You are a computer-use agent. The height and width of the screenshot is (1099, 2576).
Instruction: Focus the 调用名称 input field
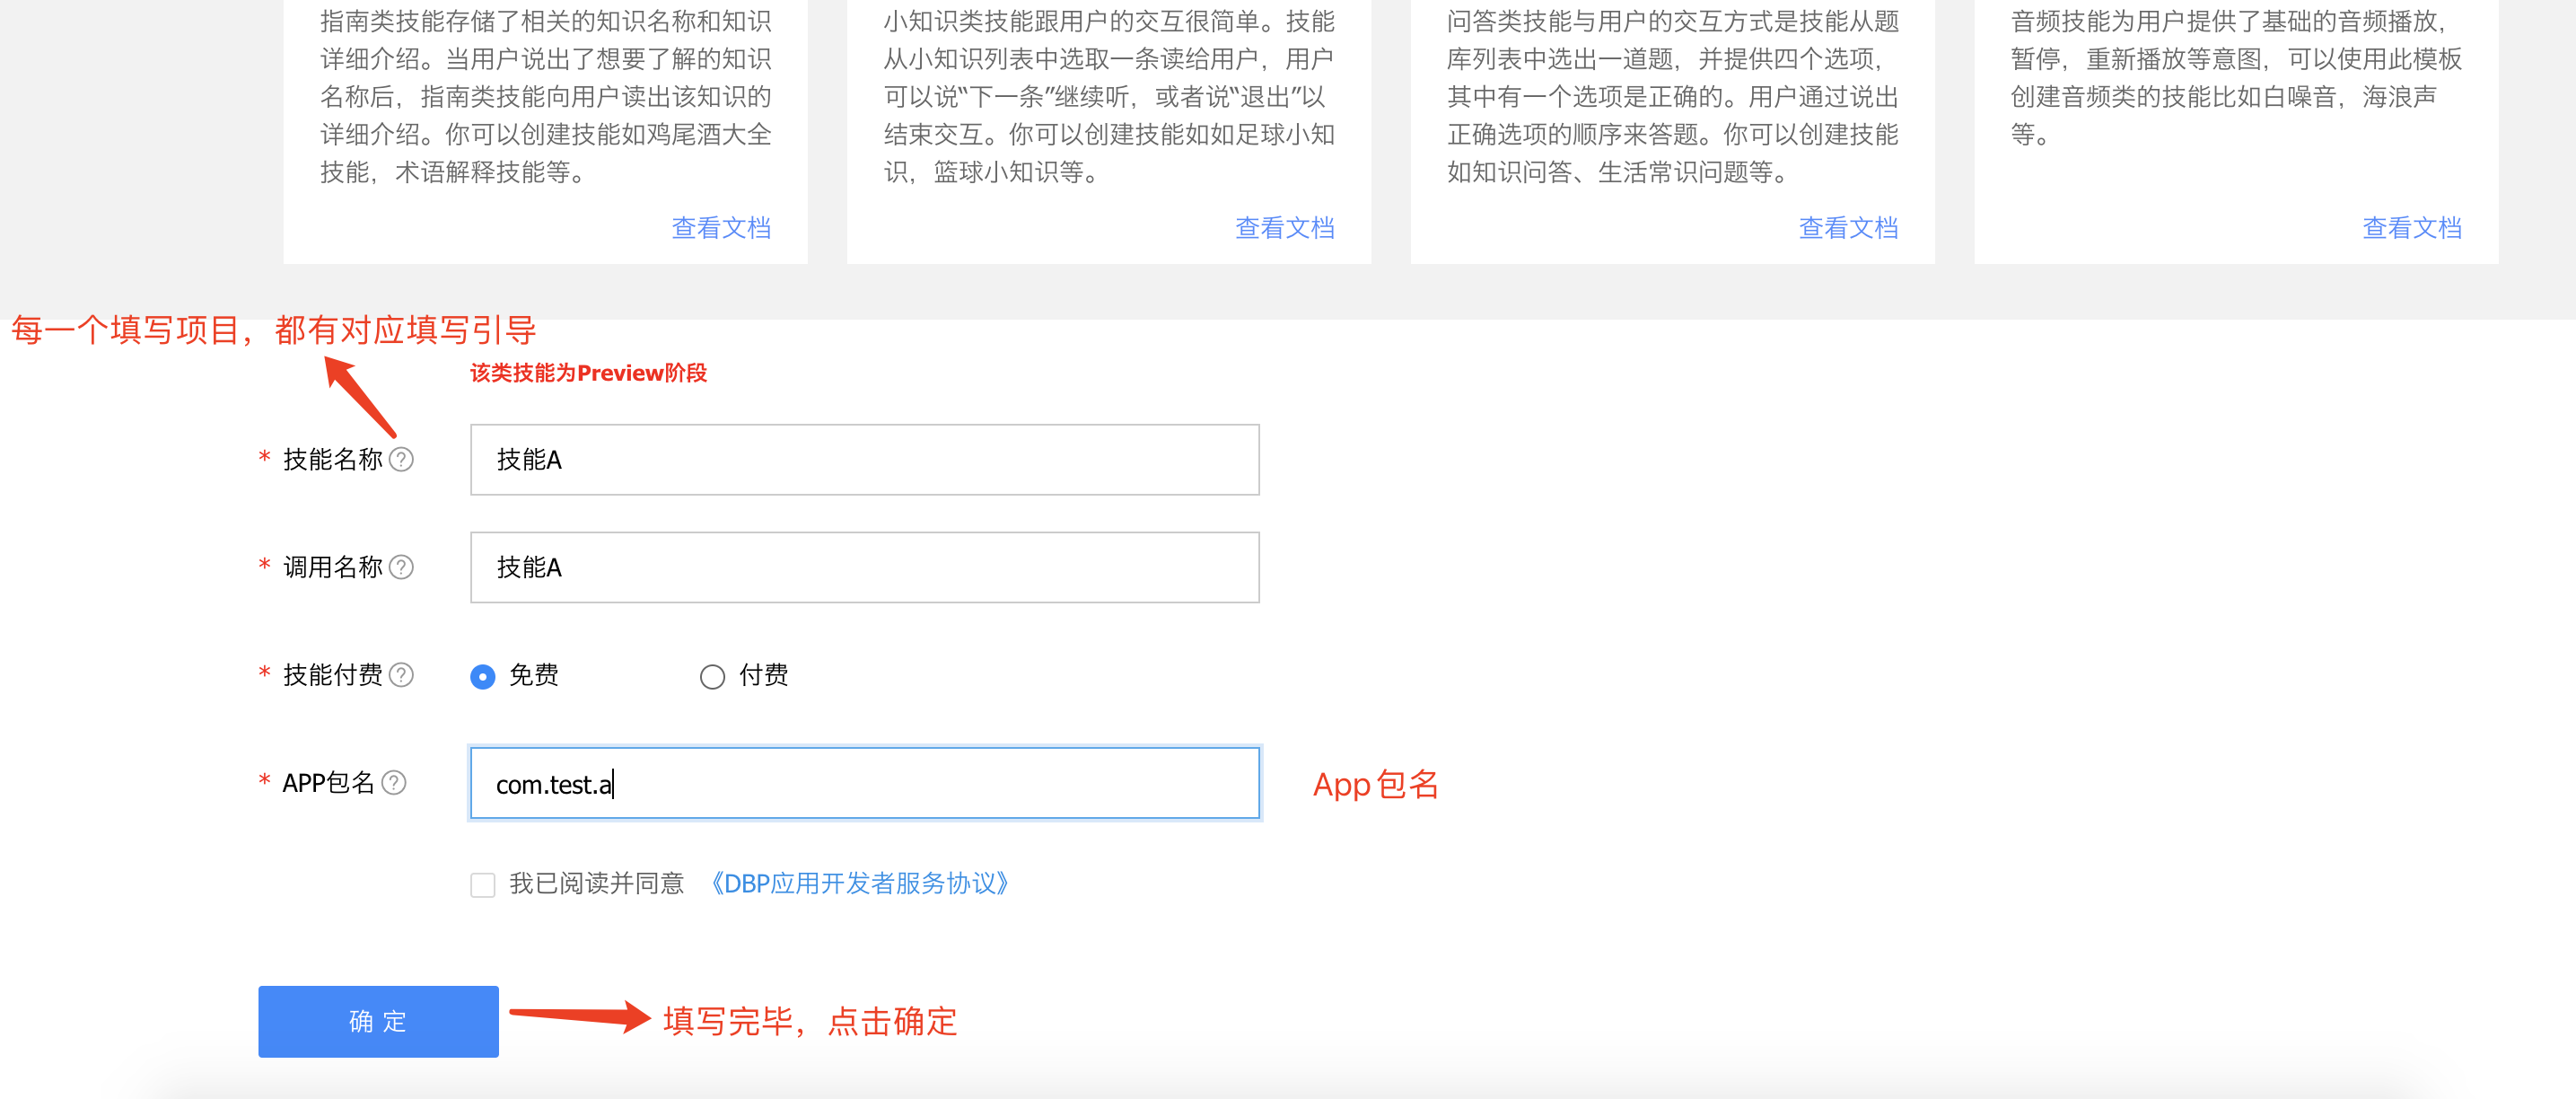(x=865, y=567)
